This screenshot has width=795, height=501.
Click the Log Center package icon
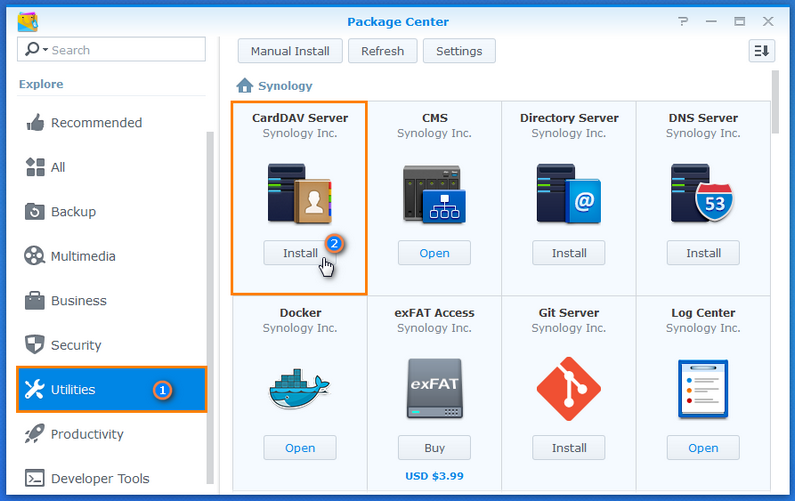point(703,389)
